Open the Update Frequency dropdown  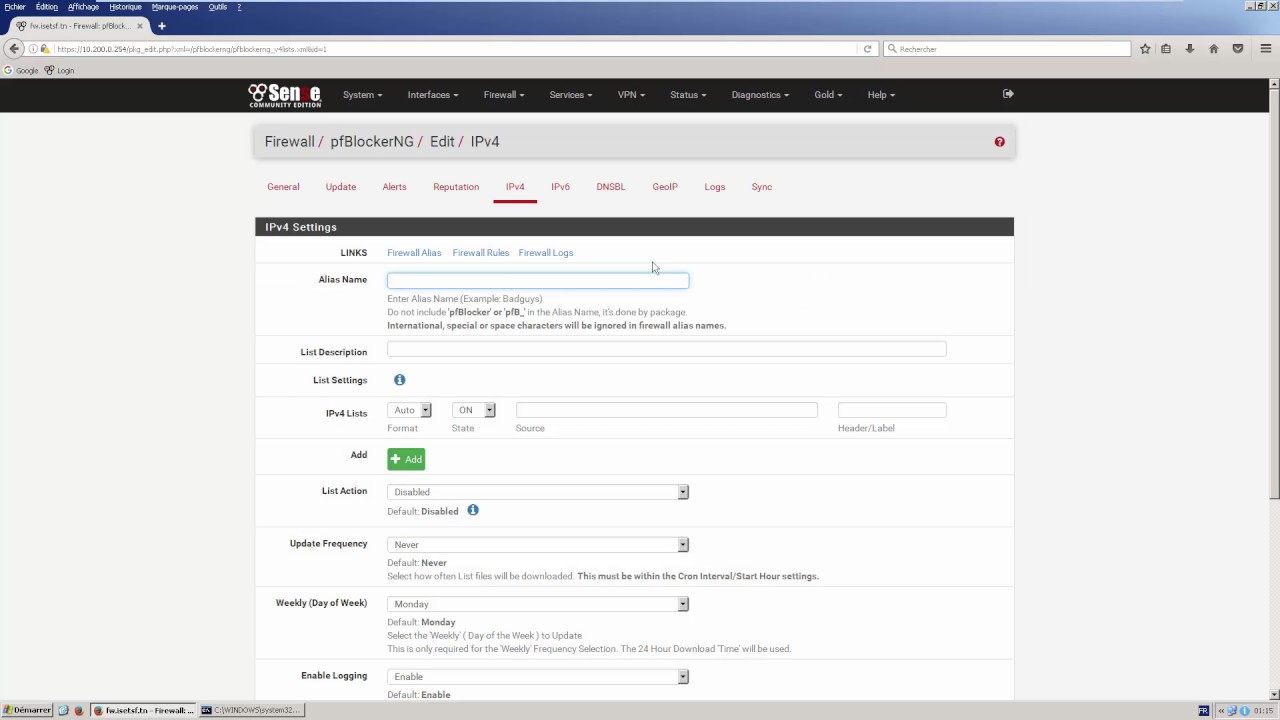pyautogui.click(x=538, y=545)
